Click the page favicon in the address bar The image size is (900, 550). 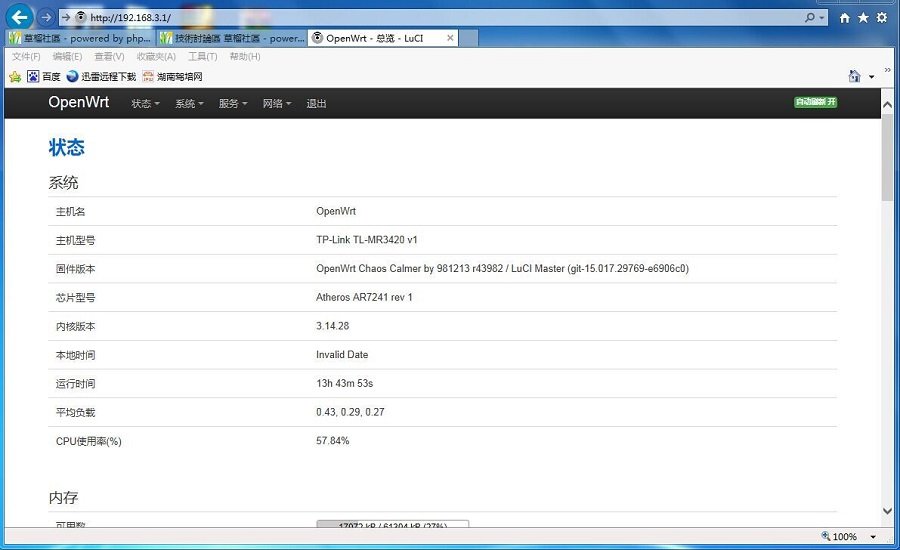pyautogui.click(x=81, y=17)
